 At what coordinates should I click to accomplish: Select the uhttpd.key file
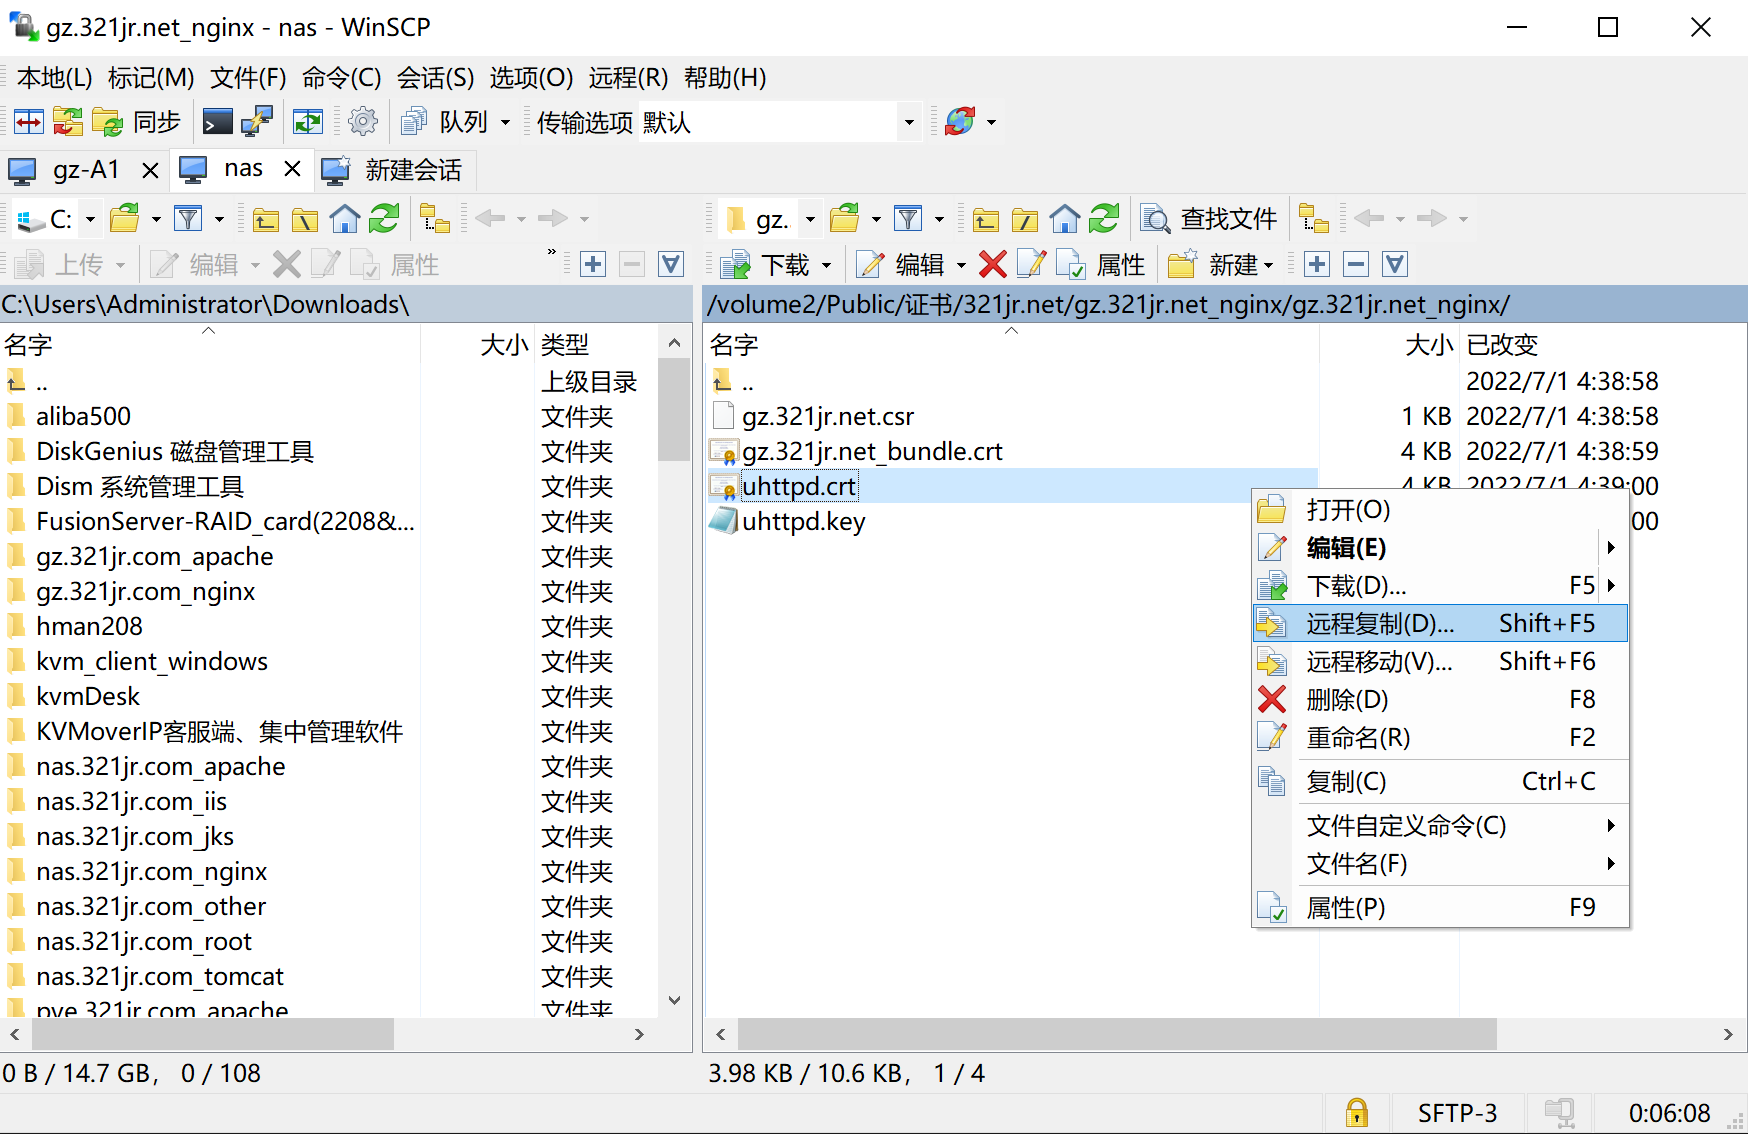[803, 521]
